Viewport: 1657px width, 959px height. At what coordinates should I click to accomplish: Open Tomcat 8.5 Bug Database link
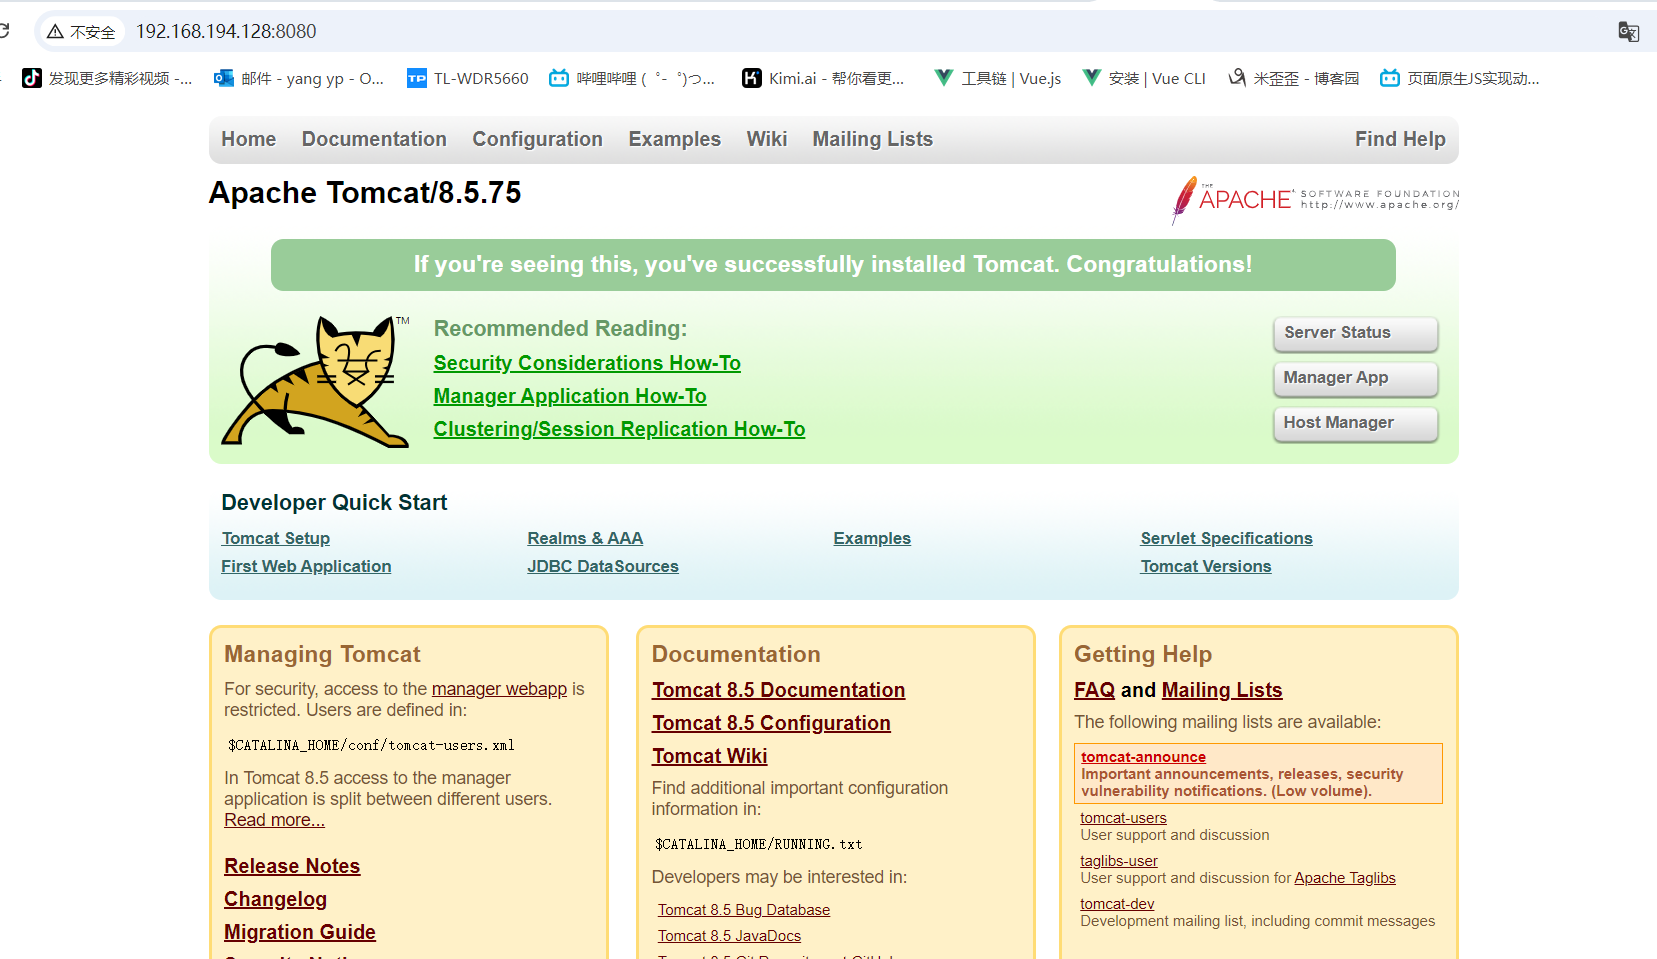click(743, 910)
